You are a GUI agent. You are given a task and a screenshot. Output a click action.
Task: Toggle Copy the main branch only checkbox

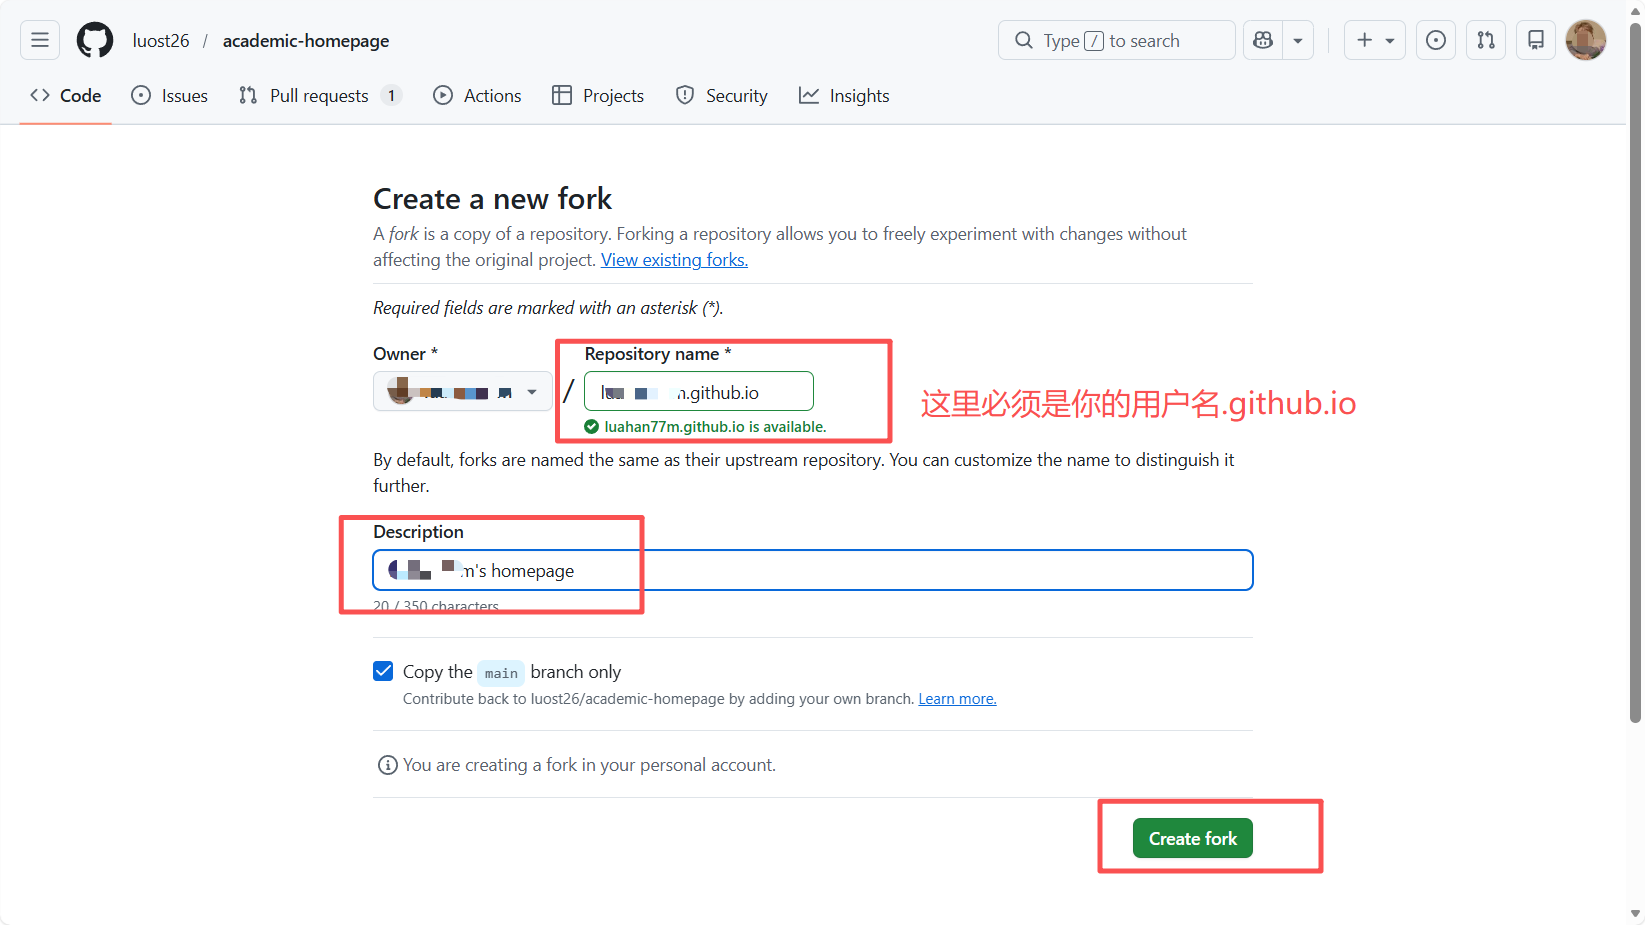point(383,671)
